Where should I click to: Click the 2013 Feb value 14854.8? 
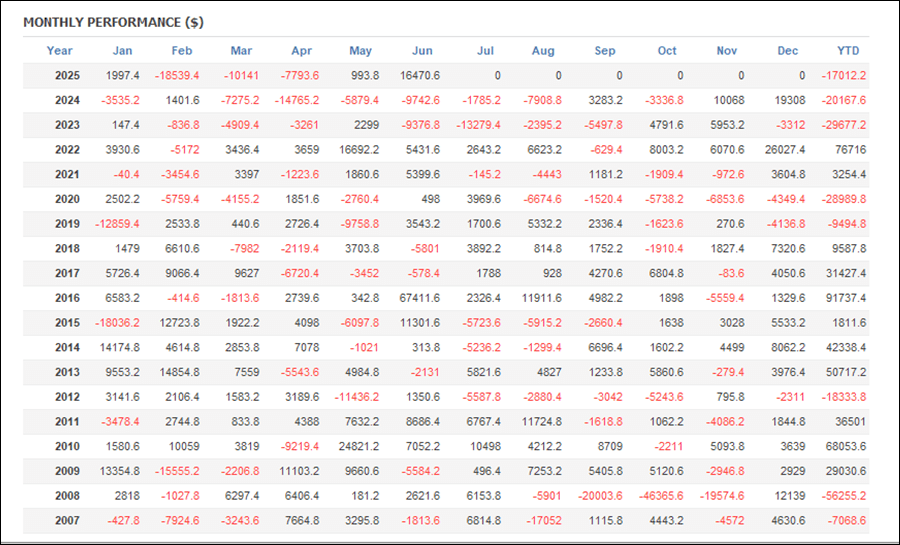pos(180,372)
